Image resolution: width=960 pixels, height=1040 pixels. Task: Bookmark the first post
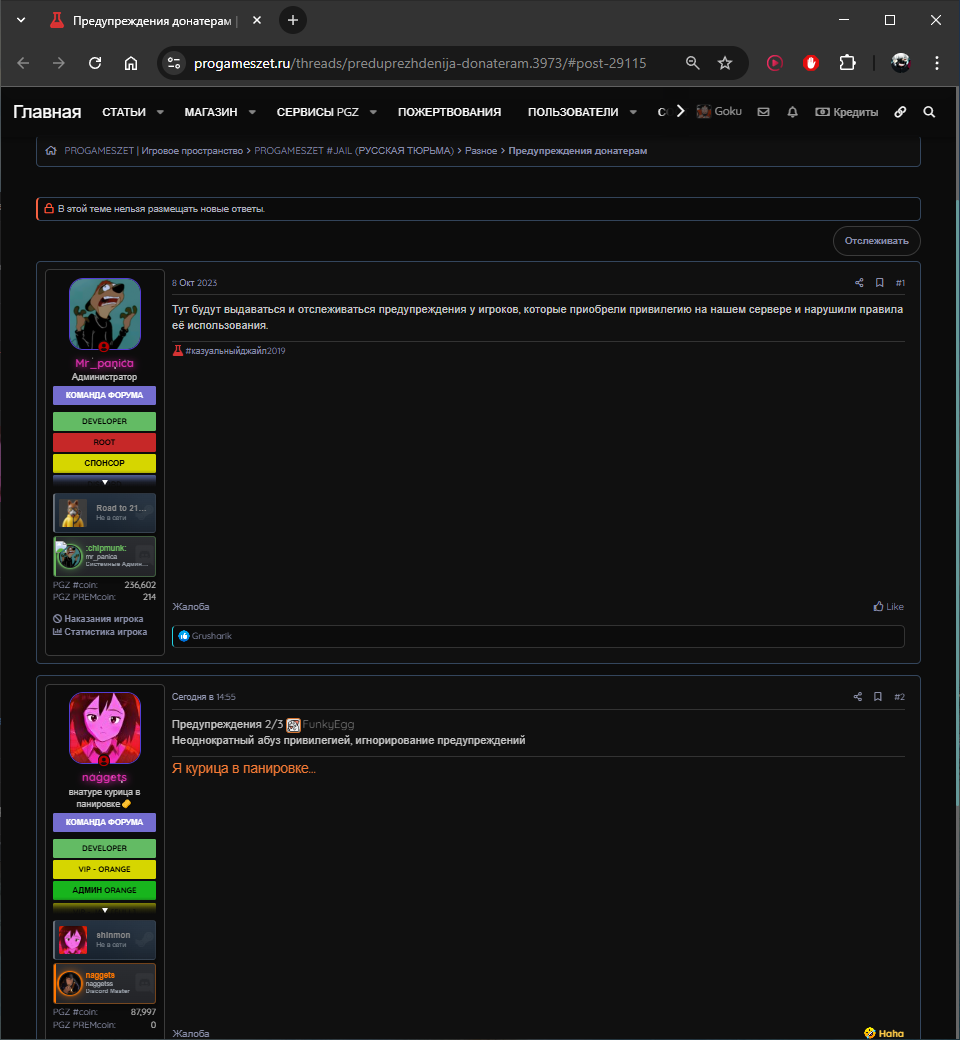(x=879, y=283)
